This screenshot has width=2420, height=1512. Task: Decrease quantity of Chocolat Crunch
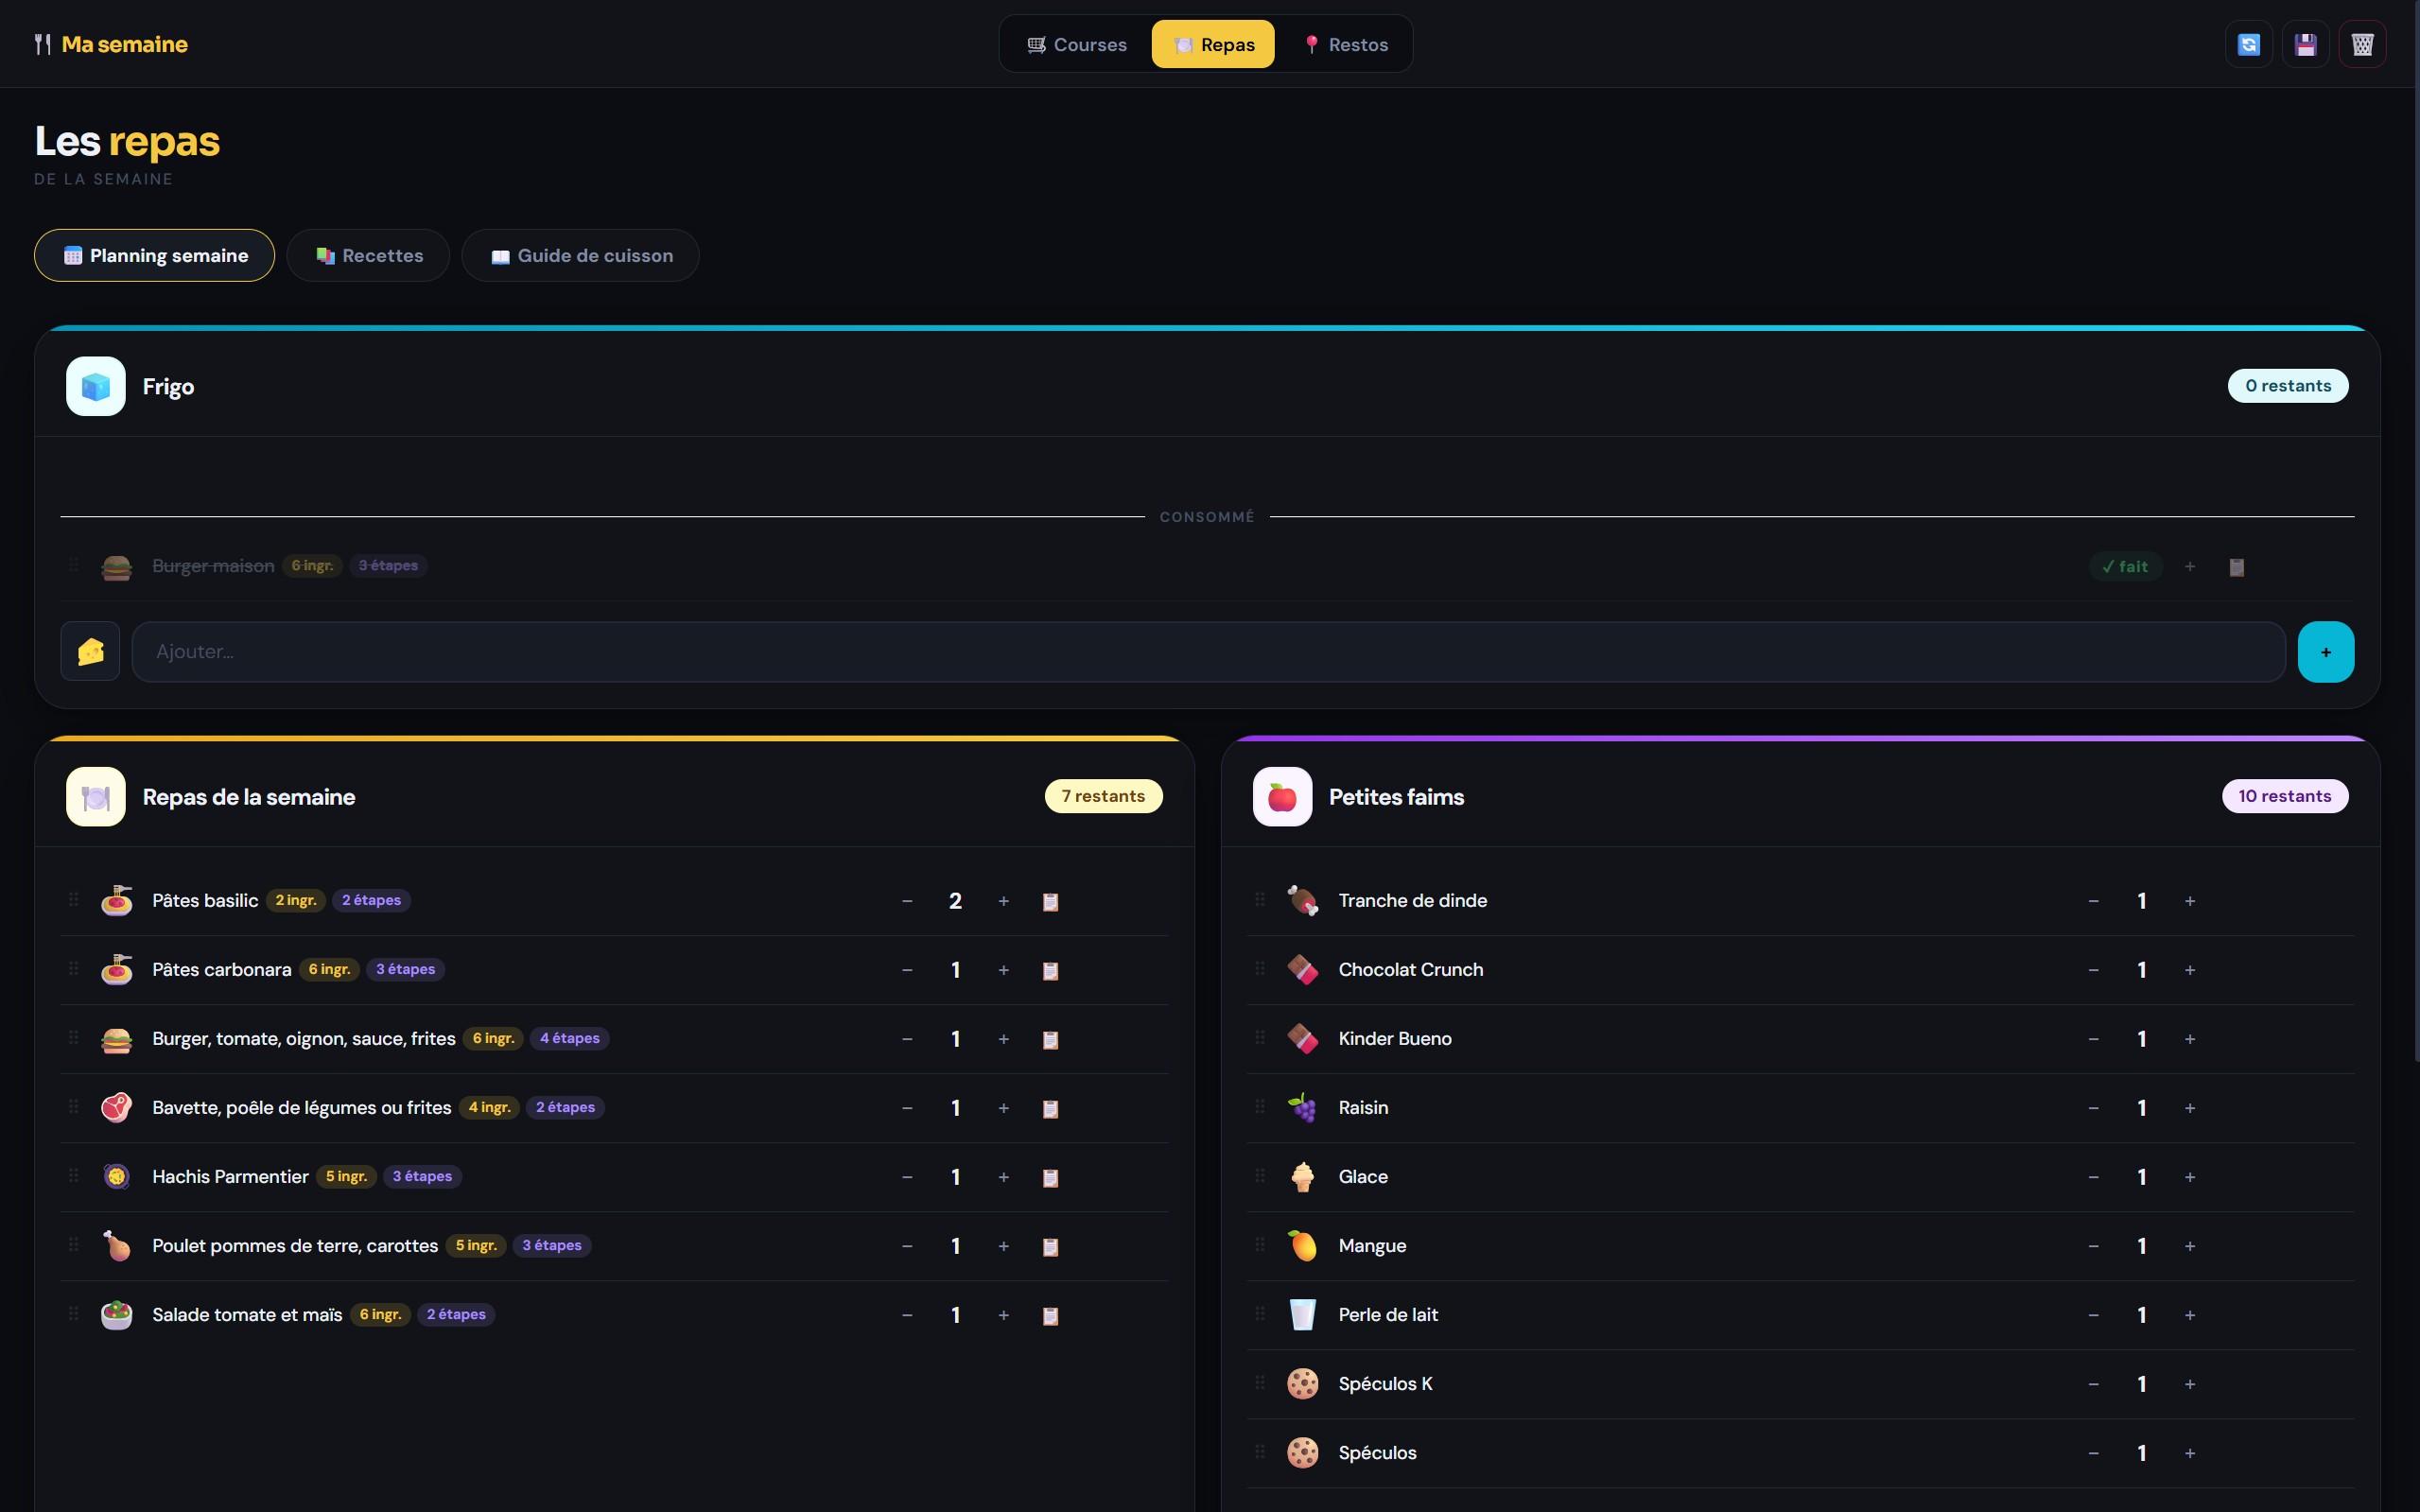pyautogui.click(x=2093, y=971)
